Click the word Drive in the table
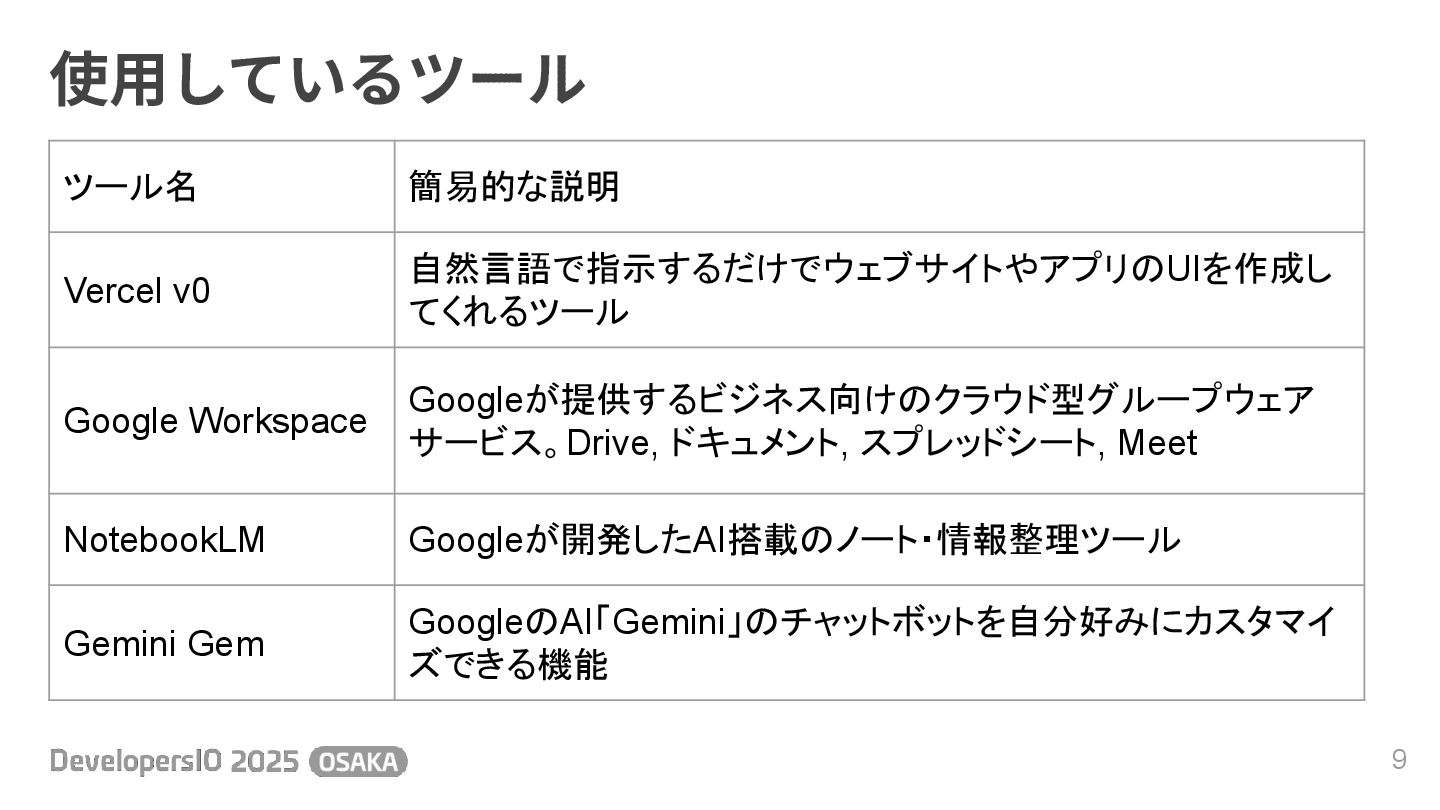Viewport: 1440px width, 810px height. 610,443
